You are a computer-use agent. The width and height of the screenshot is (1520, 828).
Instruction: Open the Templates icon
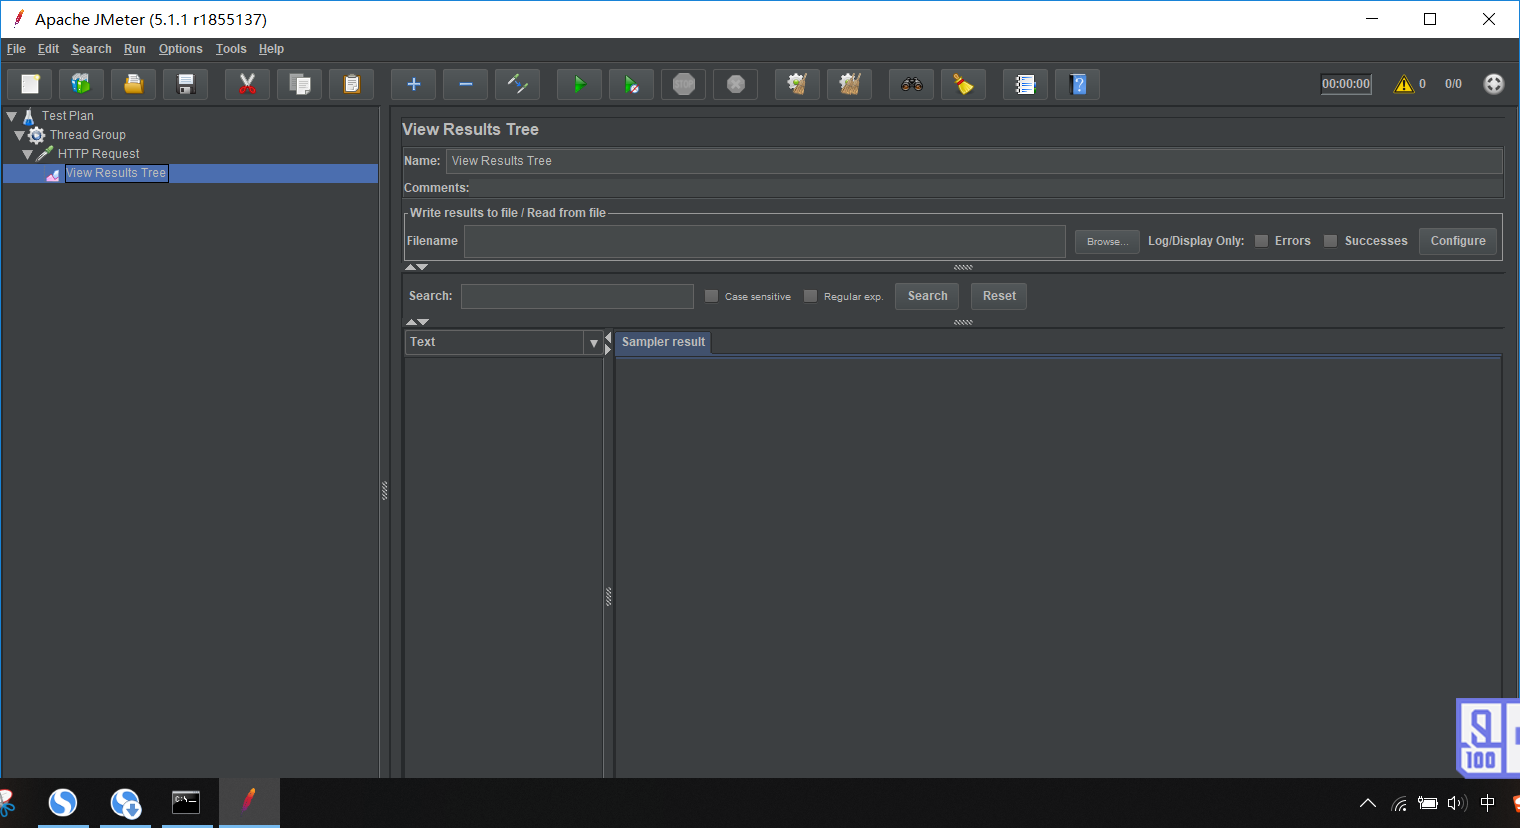(81, 85)
